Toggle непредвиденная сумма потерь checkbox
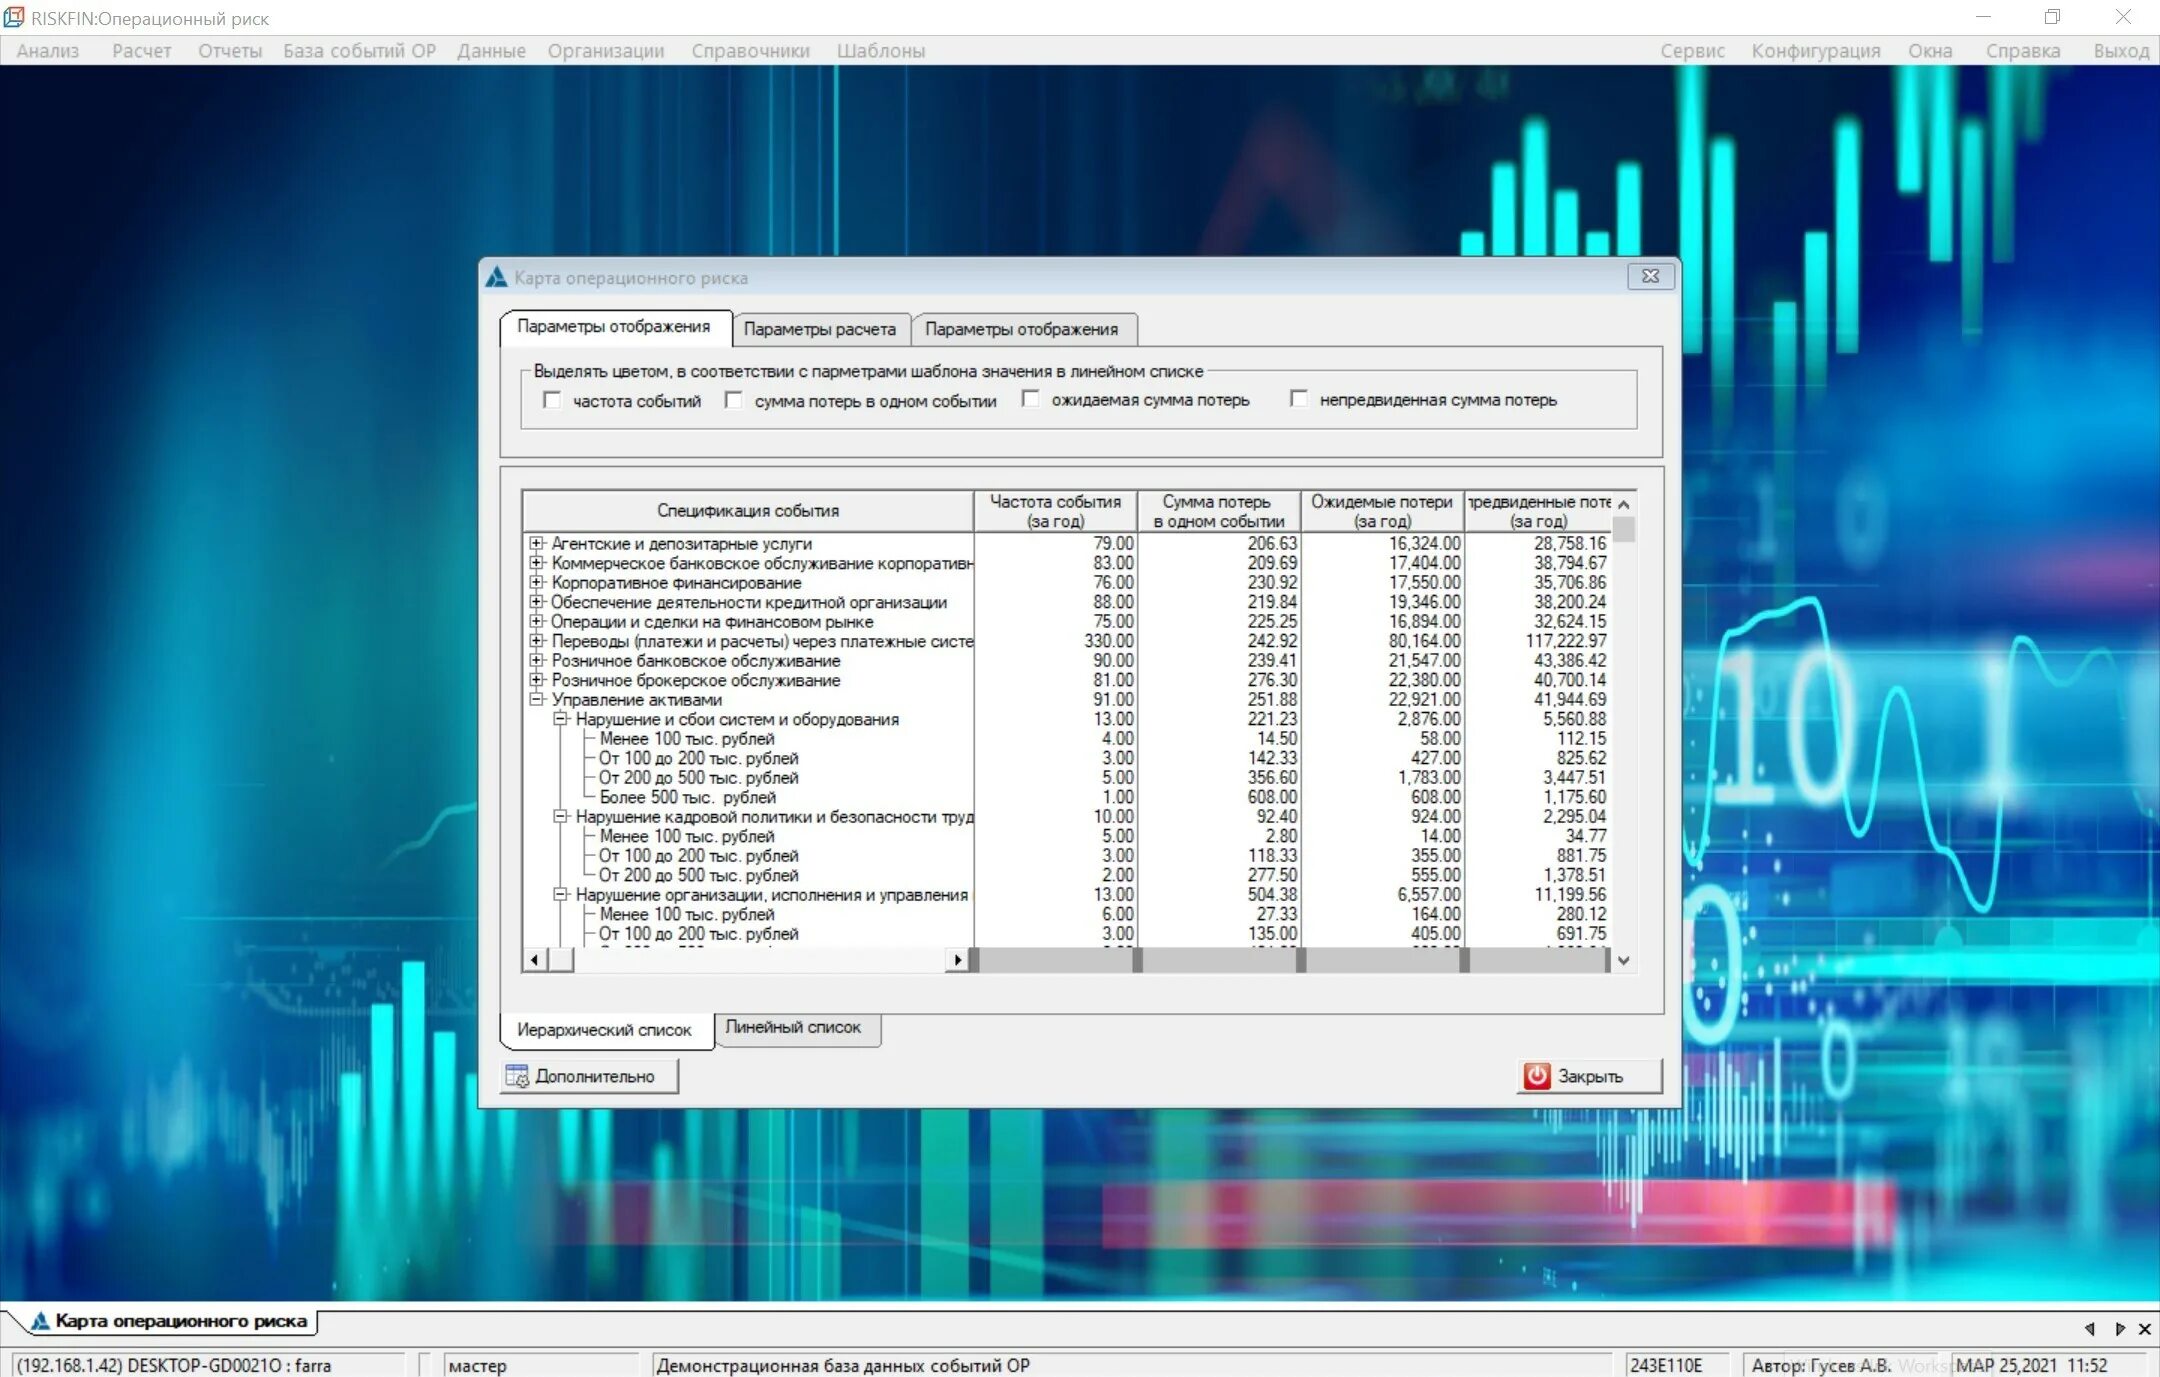Viewport: 2160px width, 1377px height. click(1299, 399)
